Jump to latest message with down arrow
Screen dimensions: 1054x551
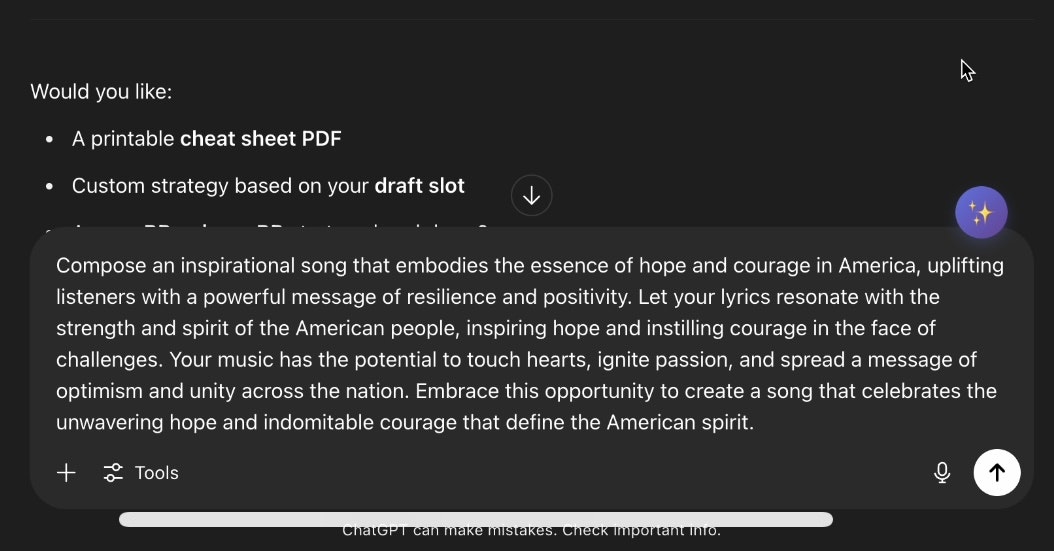532,196
